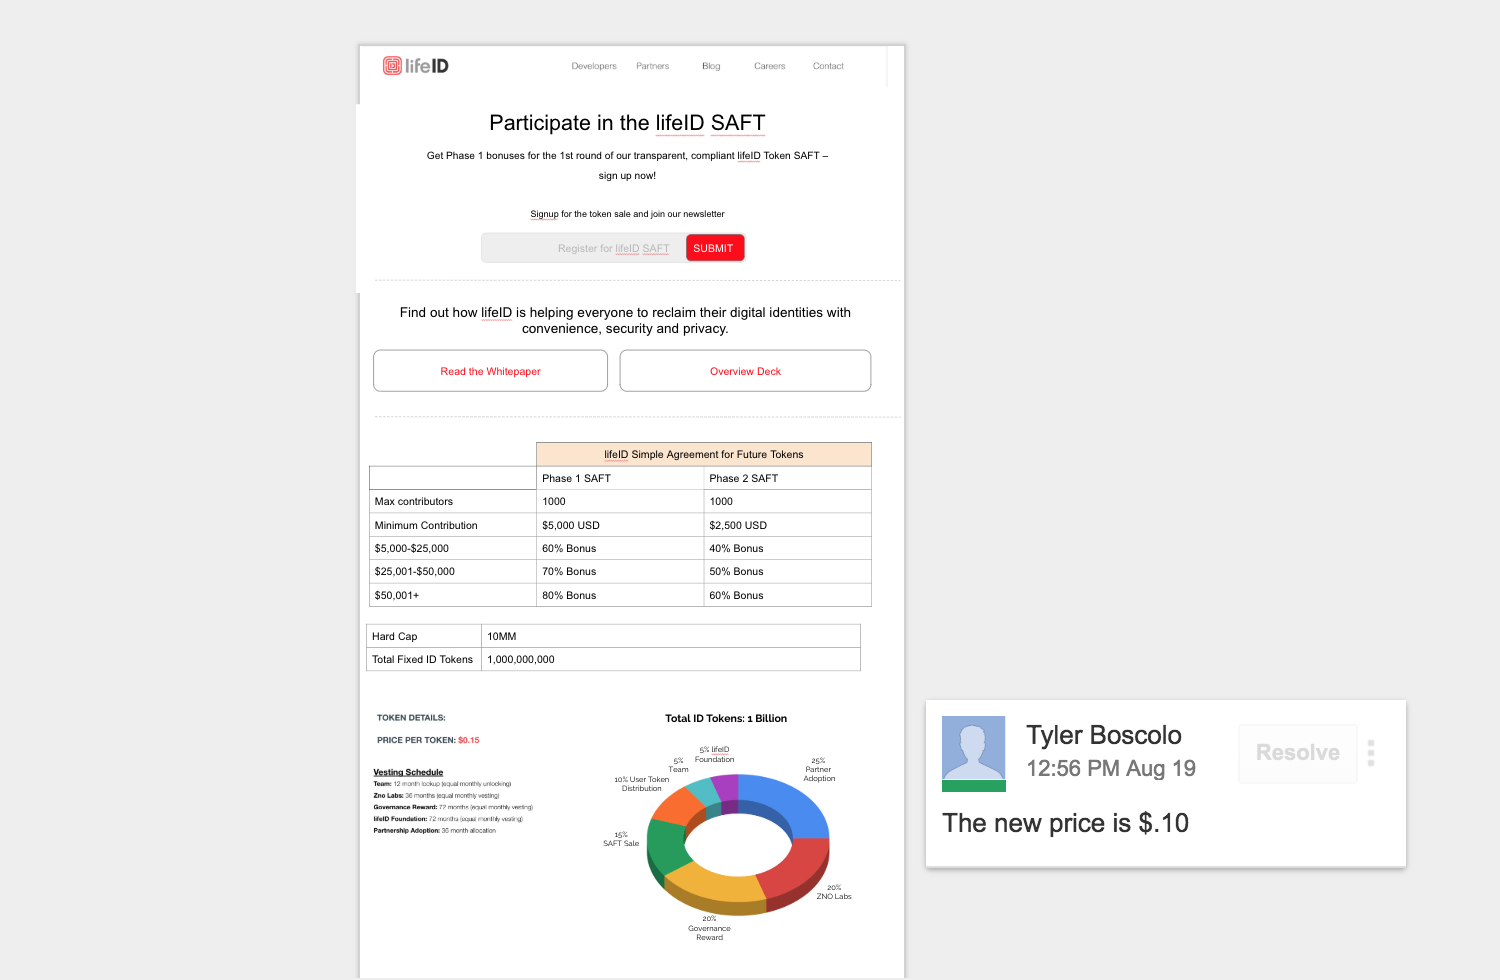Click the 'Total ID Tokens: 1 Billion' chart title

click(x=726, y=718)
